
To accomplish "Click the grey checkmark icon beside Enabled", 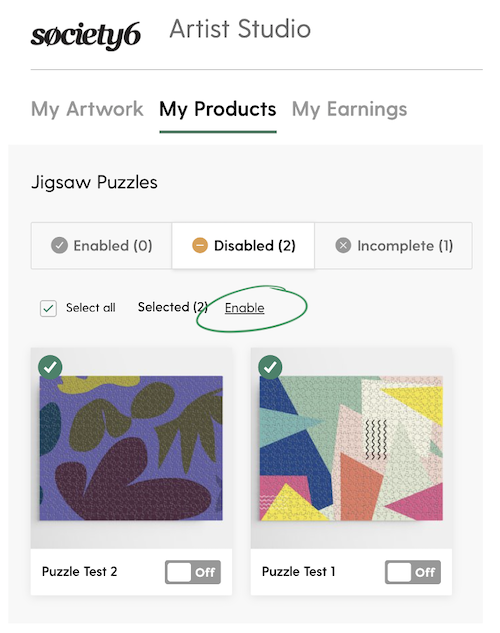I will 59,245.
